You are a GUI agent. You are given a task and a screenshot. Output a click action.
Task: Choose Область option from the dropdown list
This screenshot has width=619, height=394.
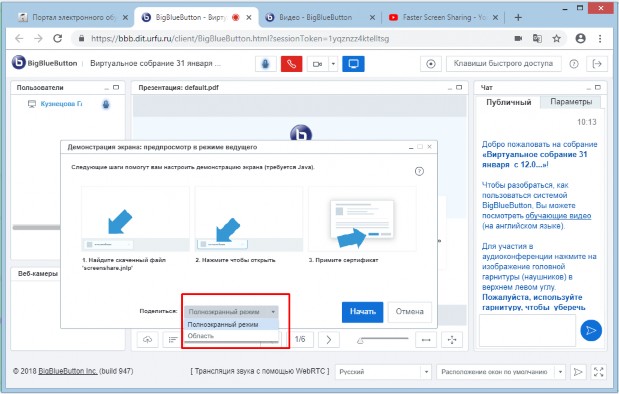pyautogui.click(x=231, y=336)
